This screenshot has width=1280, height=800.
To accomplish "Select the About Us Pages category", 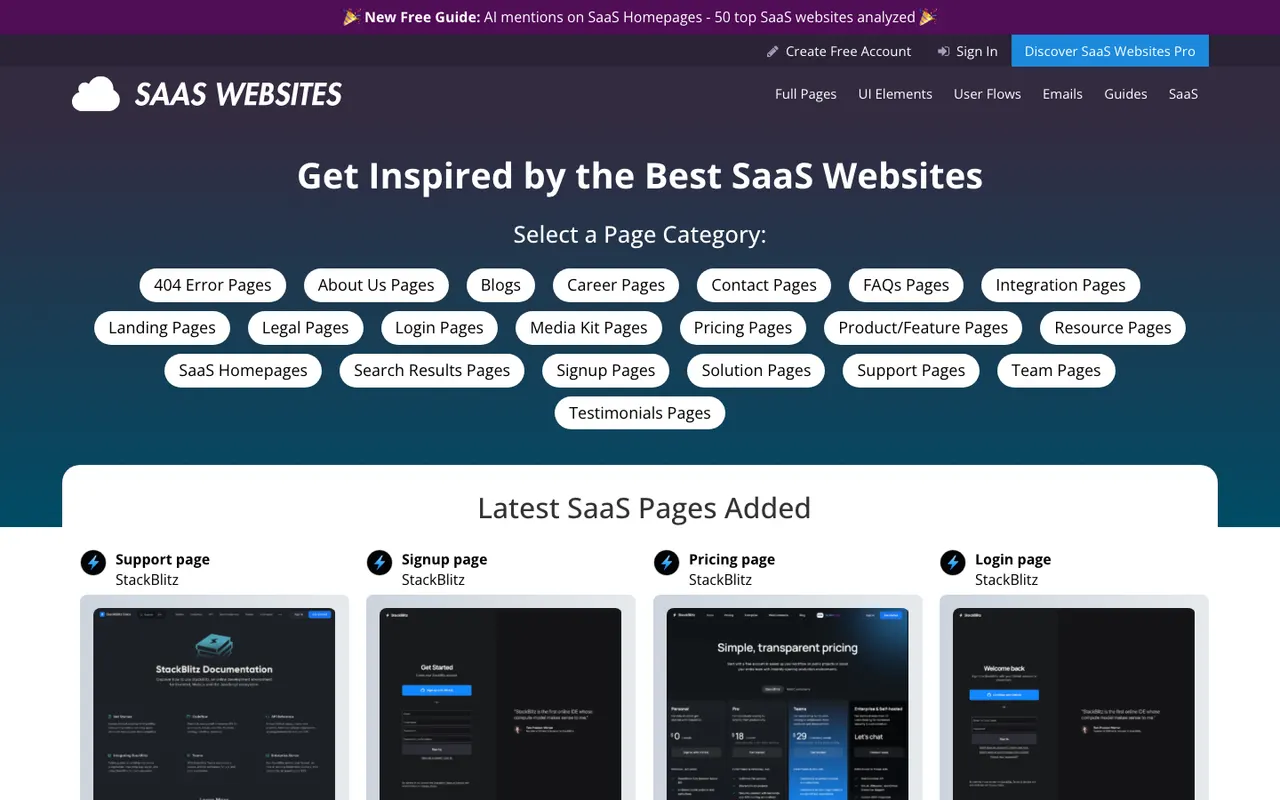I will coord(376,285).
